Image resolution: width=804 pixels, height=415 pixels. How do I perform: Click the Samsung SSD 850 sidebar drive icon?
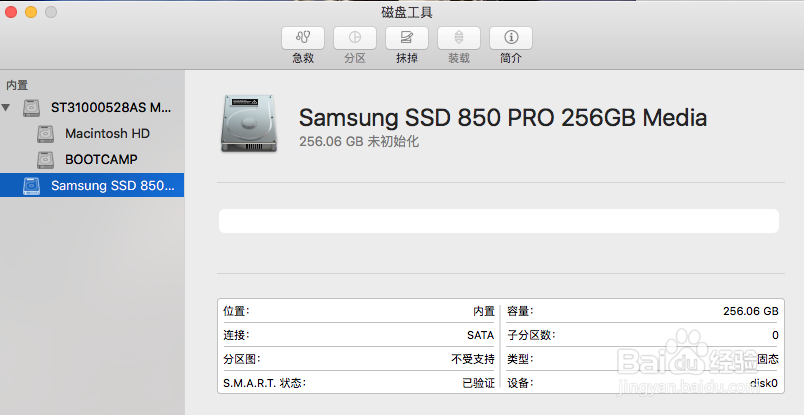(x=31, y=186)
